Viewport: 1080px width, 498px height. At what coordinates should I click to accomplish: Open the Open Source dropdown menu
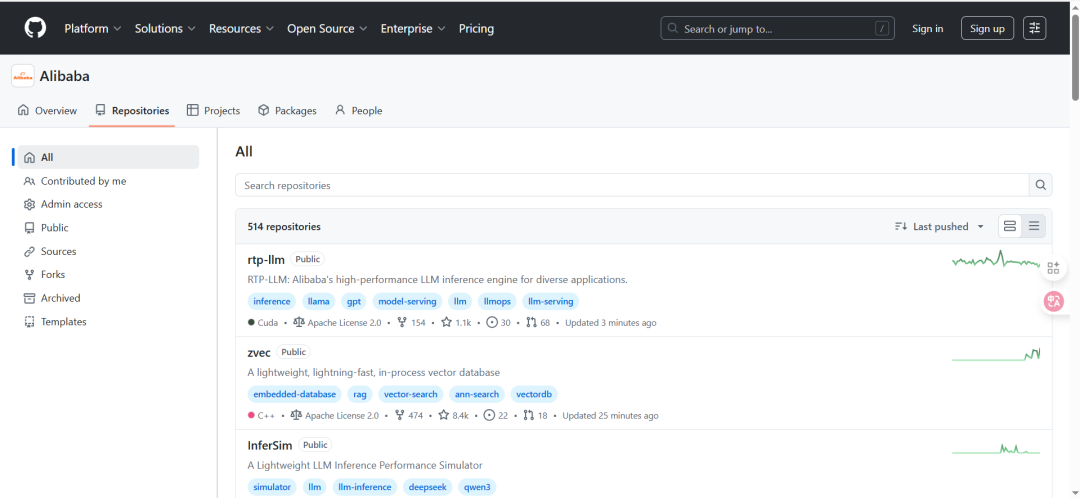327,28
